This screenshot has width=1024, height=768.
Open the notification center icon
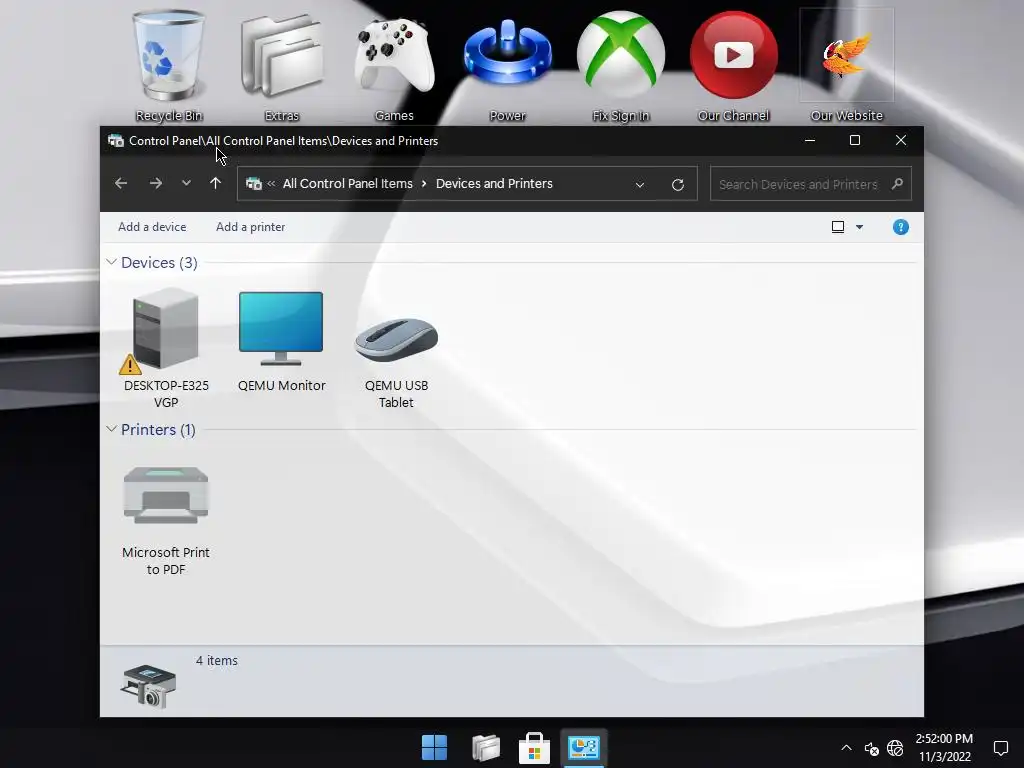click(x=1000, y=748)
